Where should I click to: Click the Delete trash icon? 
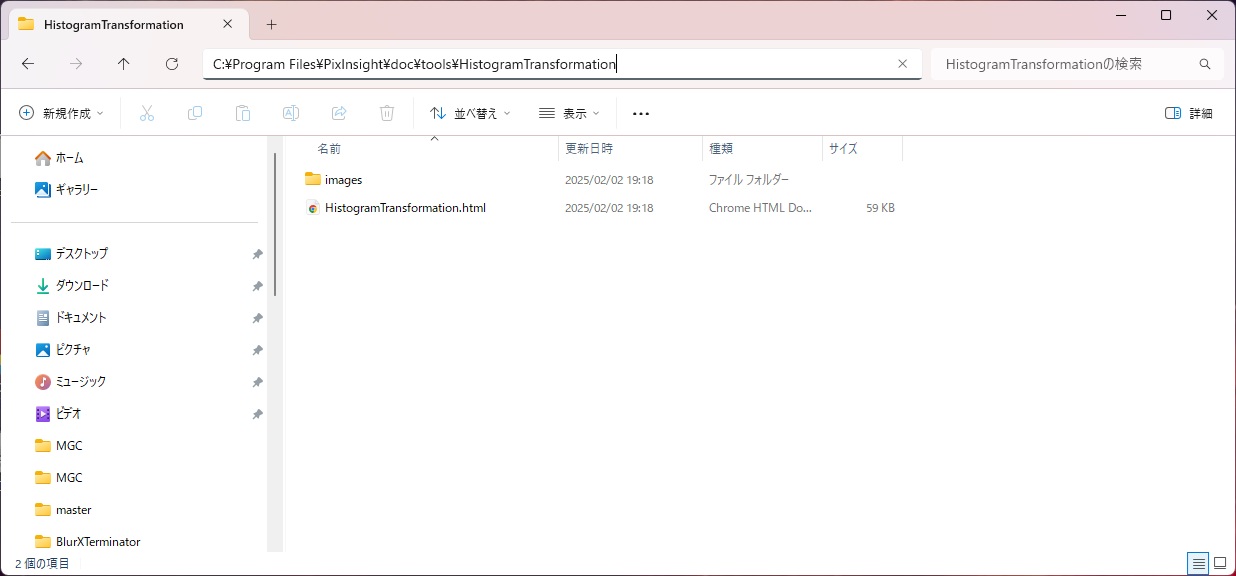point(387,113)
